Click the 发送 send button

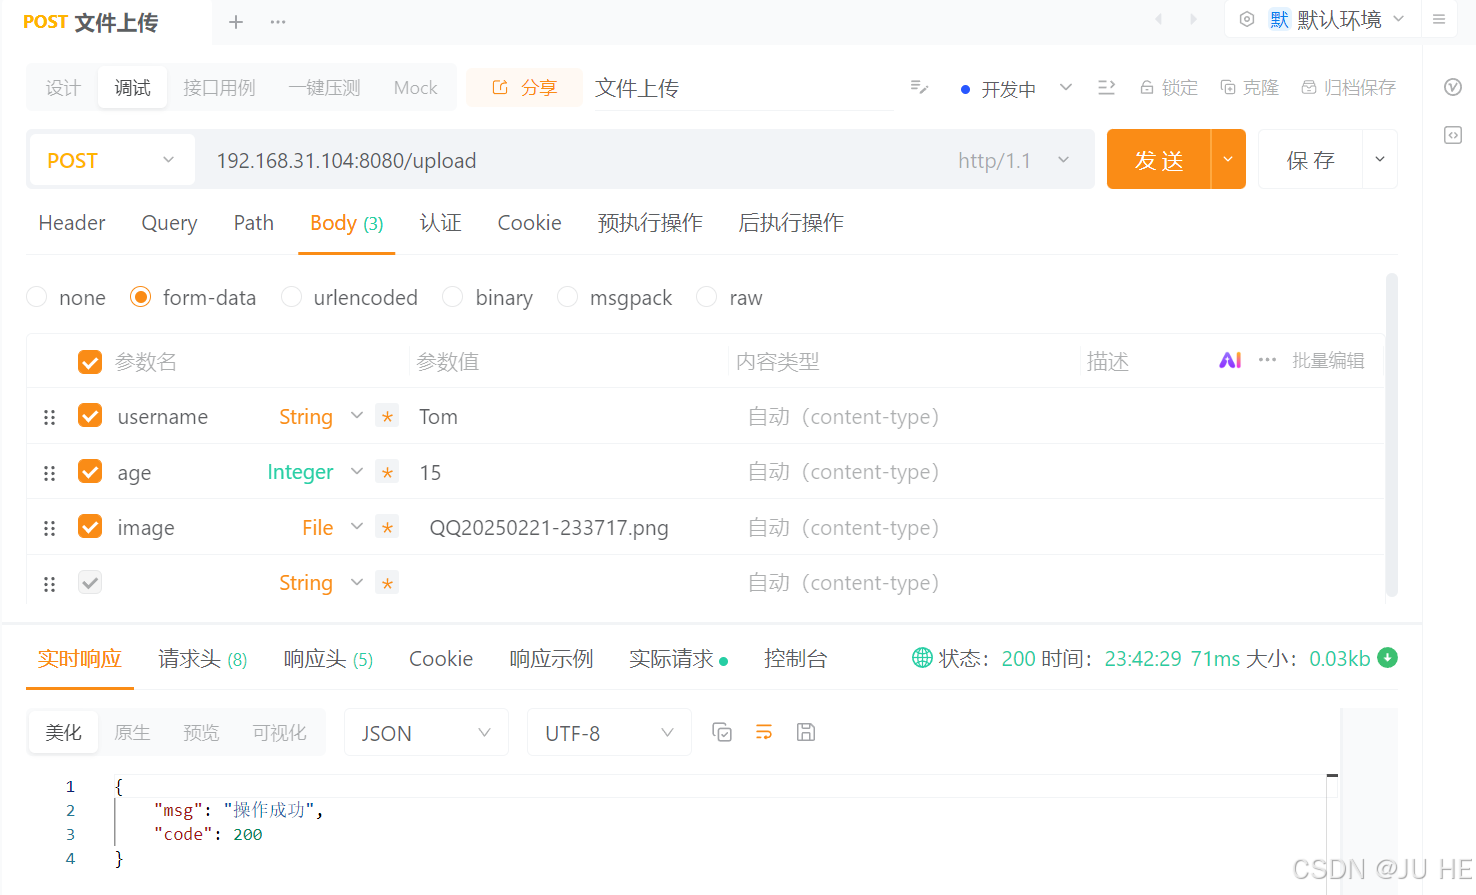1159,159
